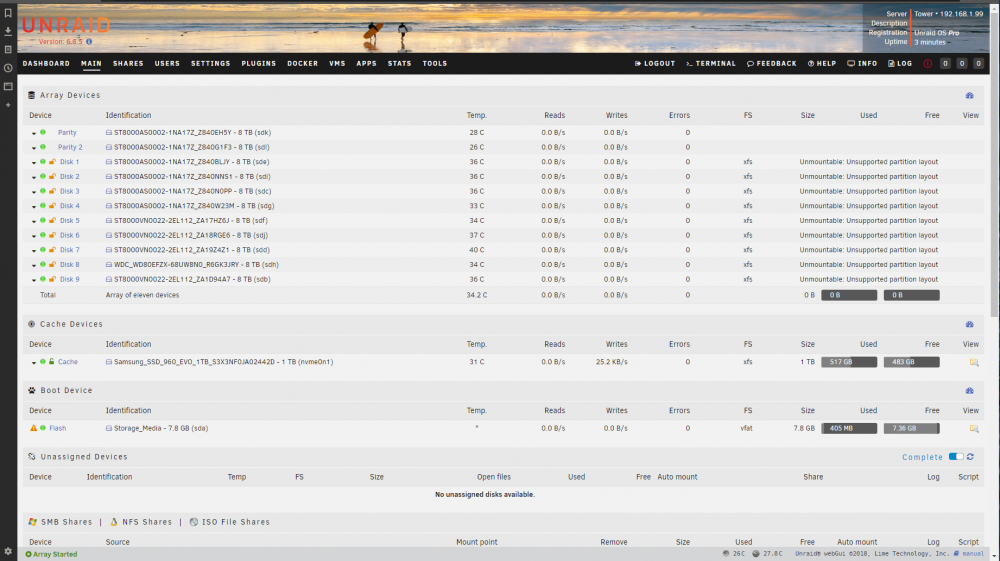Click disk icon beside WDC_WD80EFZX identification
Viewport: 1000px width, 561px height.
point(108,265)
